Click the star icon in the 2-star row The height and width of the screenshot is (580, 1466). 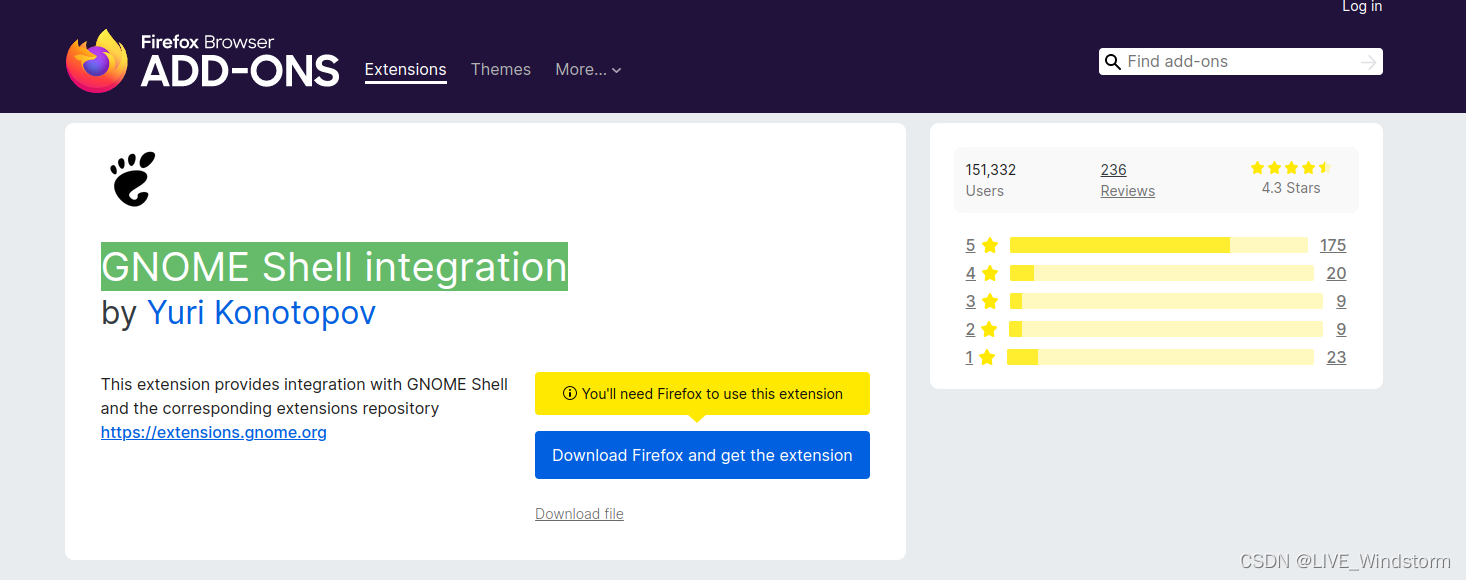[x=990, y=329]
